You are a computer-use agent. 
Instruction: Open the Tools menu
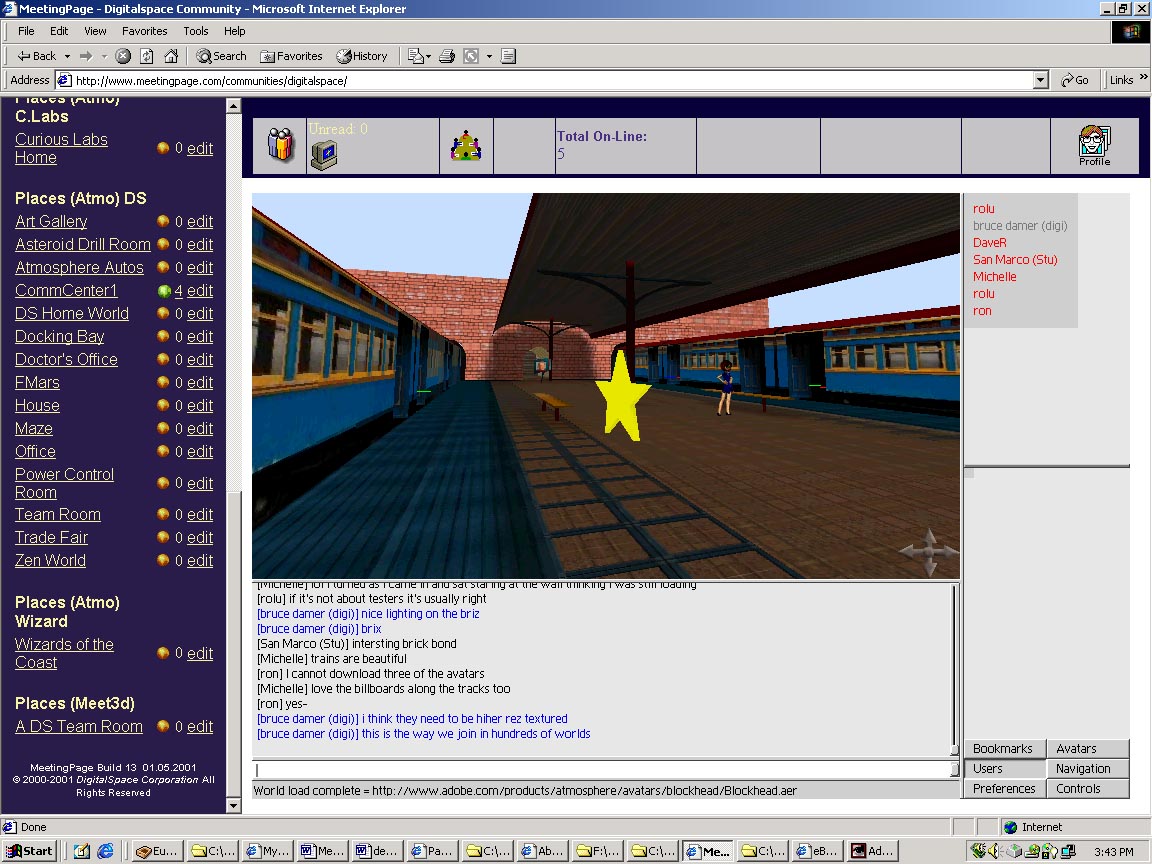pos(196,31)
